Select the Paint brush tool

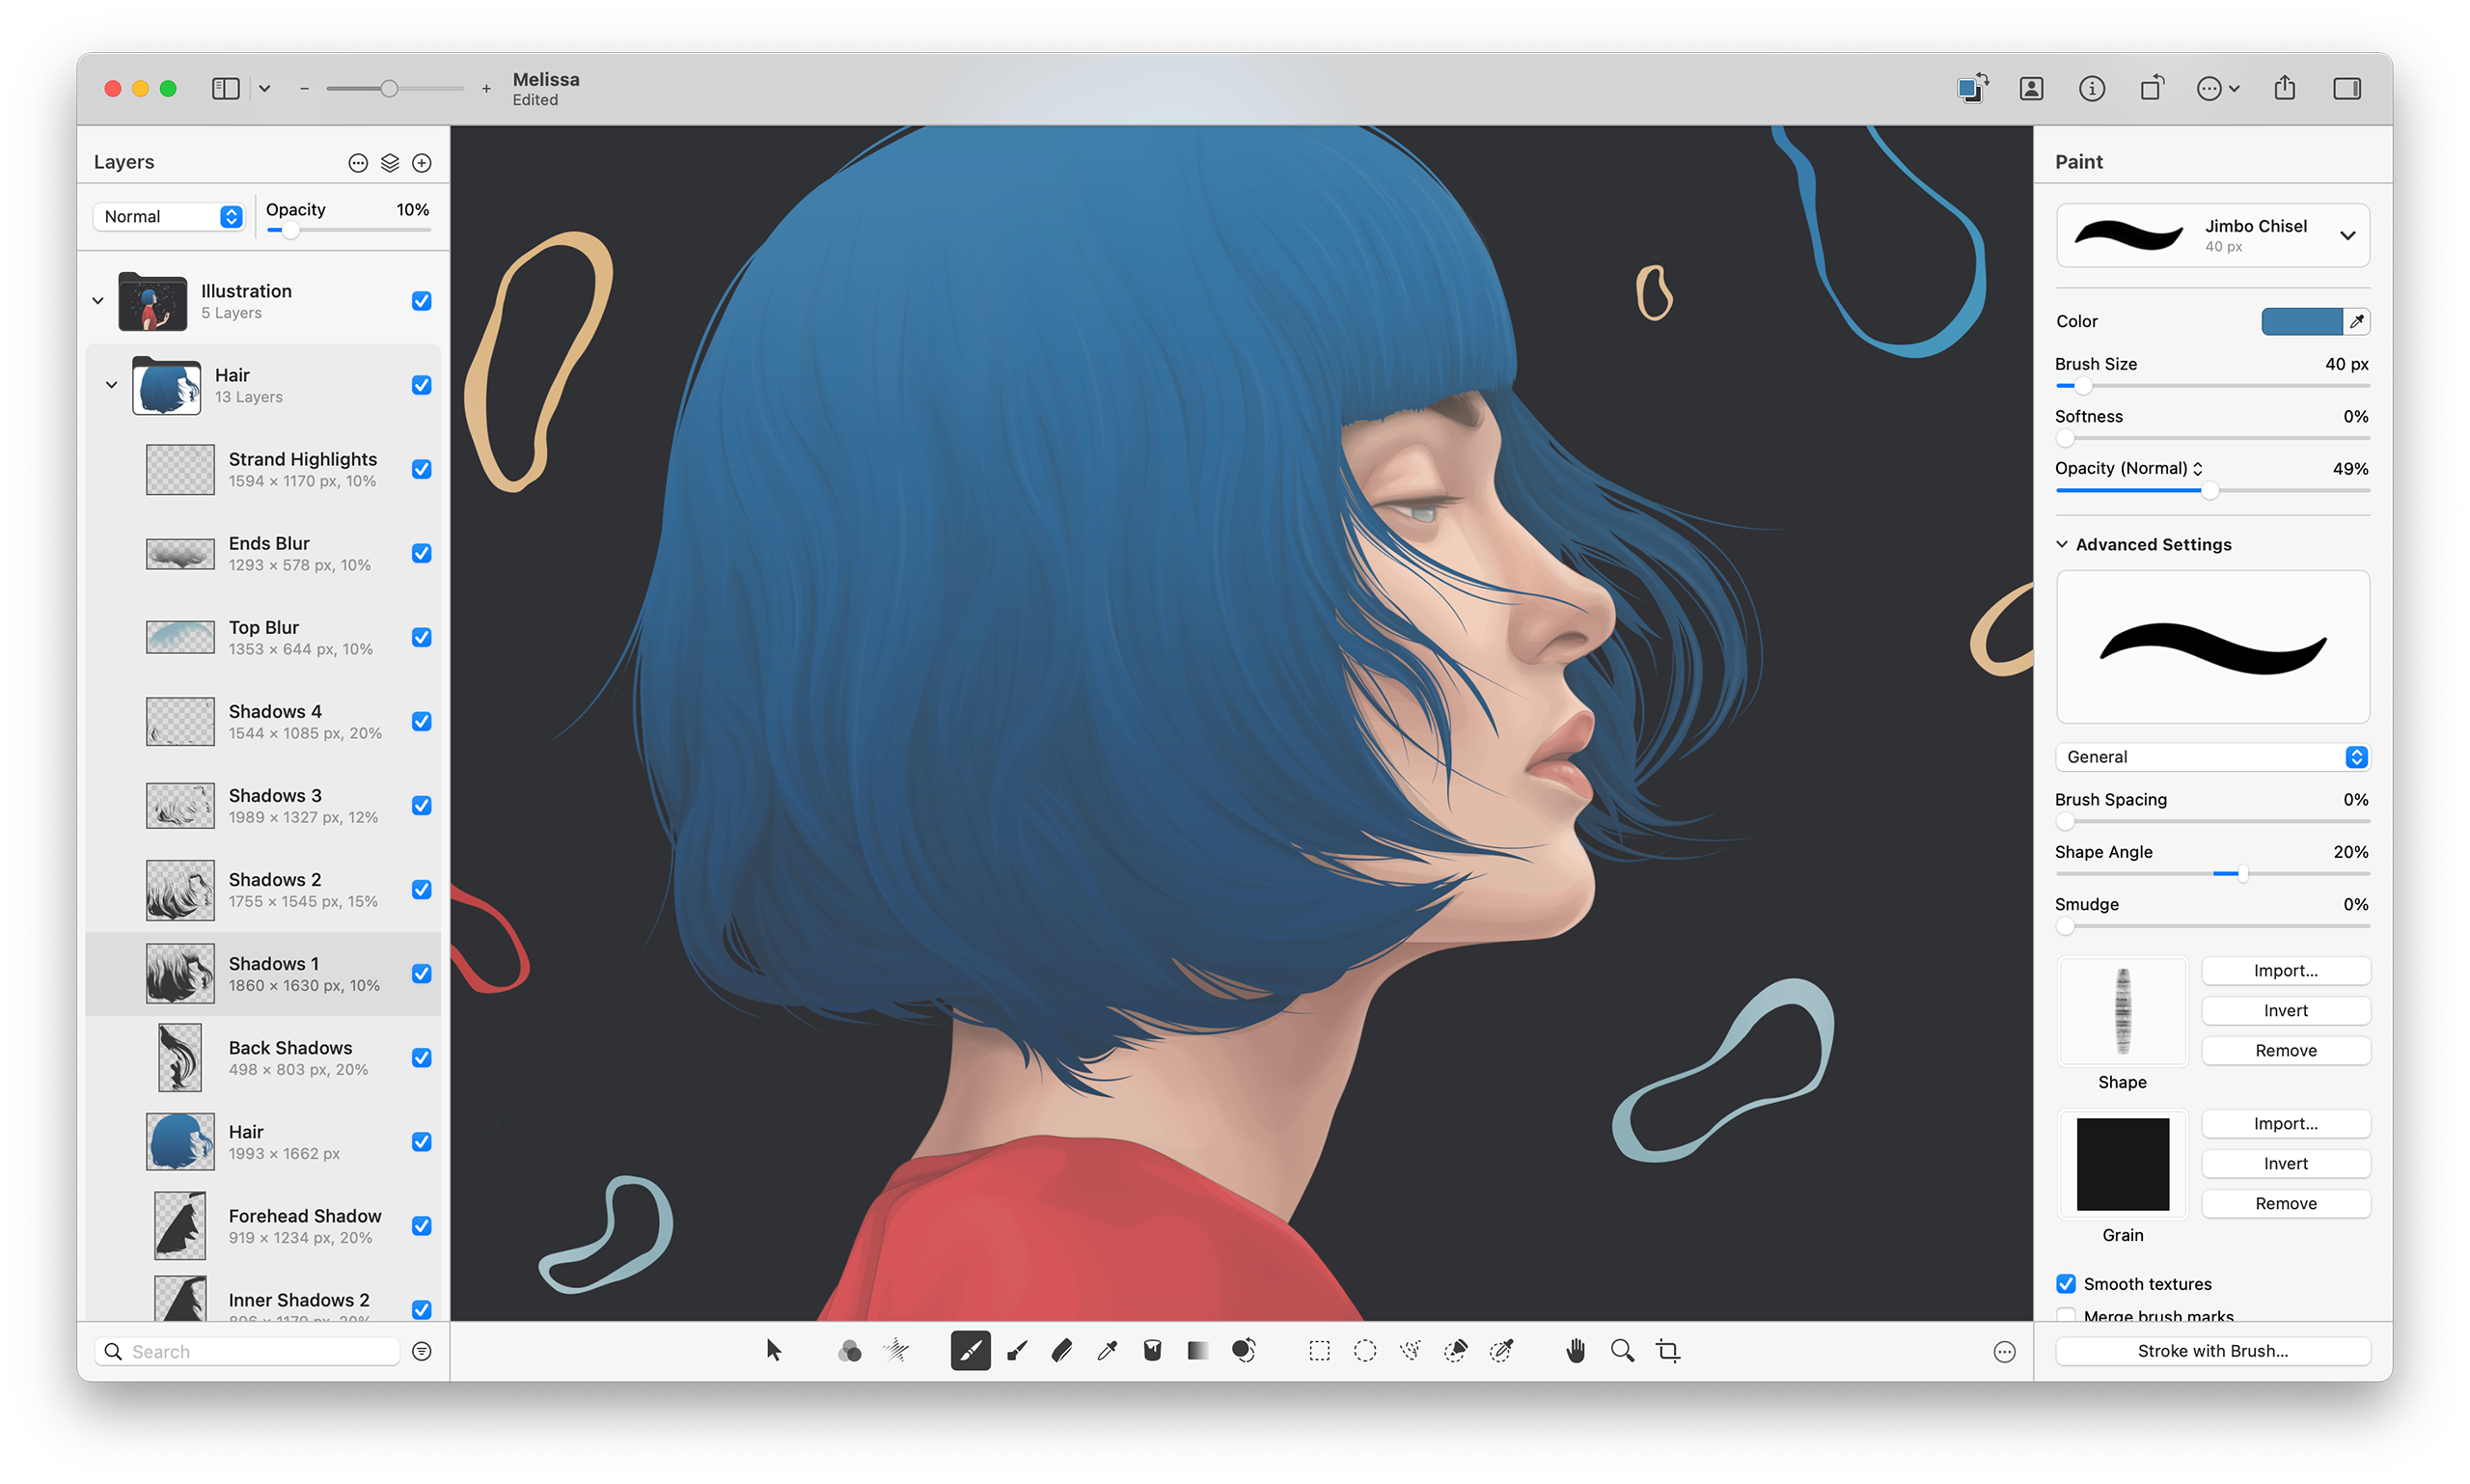tap(970, 1351)
